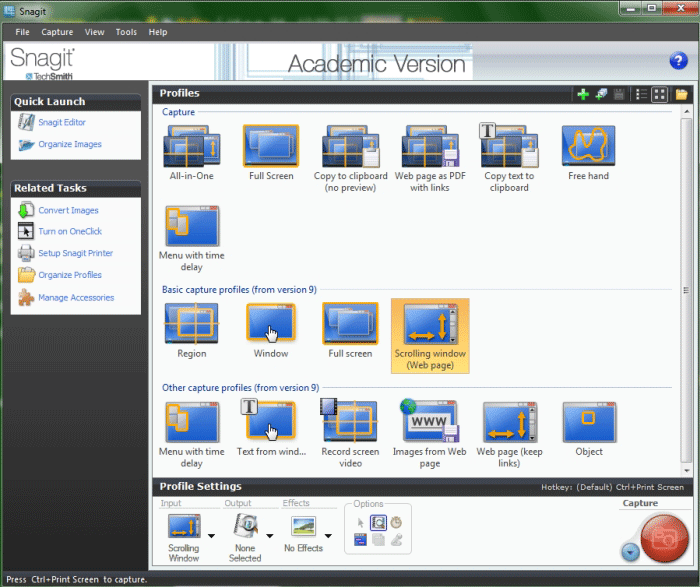700x587 pixels.
Task: Switch profiles to thumbnail grid view
Action: tap(659, 94)
